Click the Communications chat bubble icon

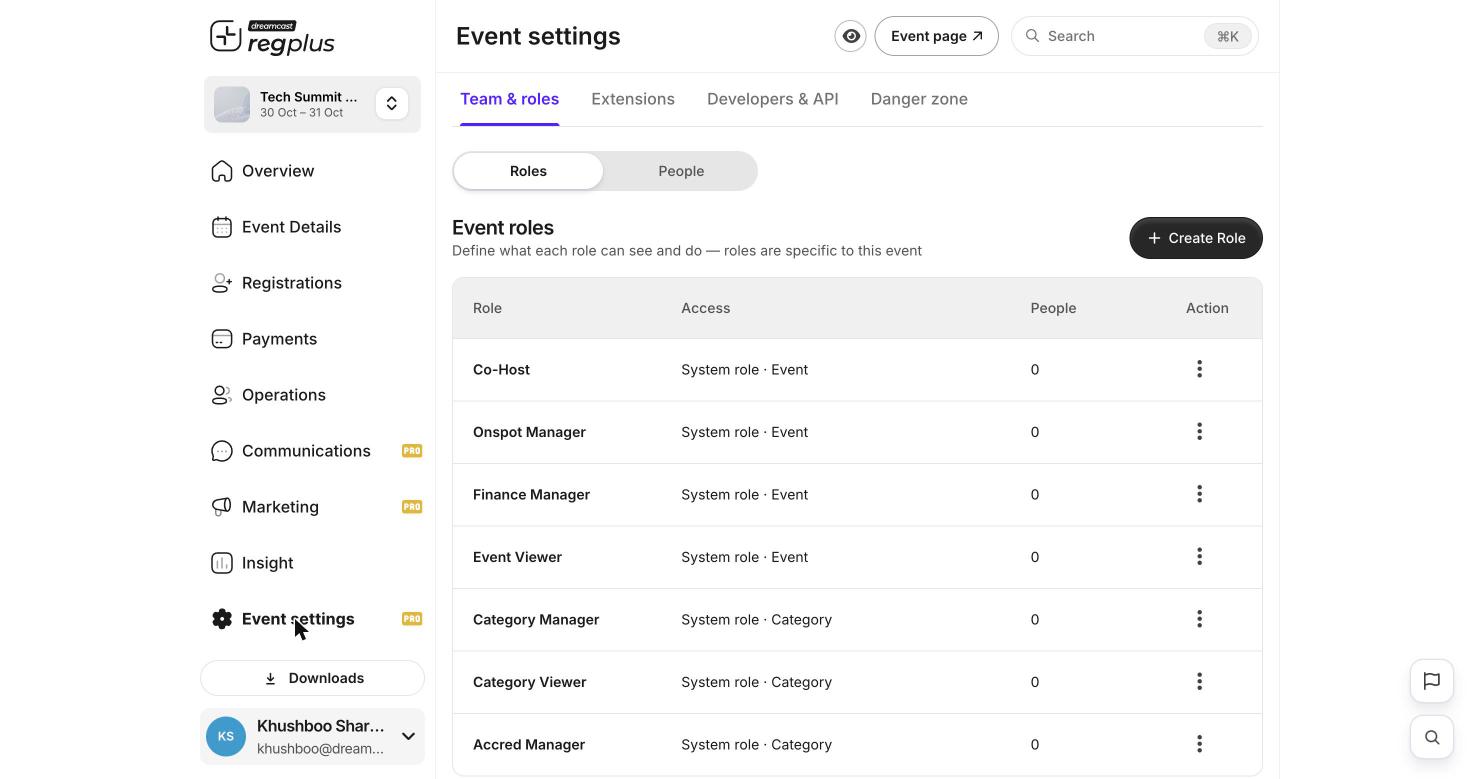click(222, 451)
